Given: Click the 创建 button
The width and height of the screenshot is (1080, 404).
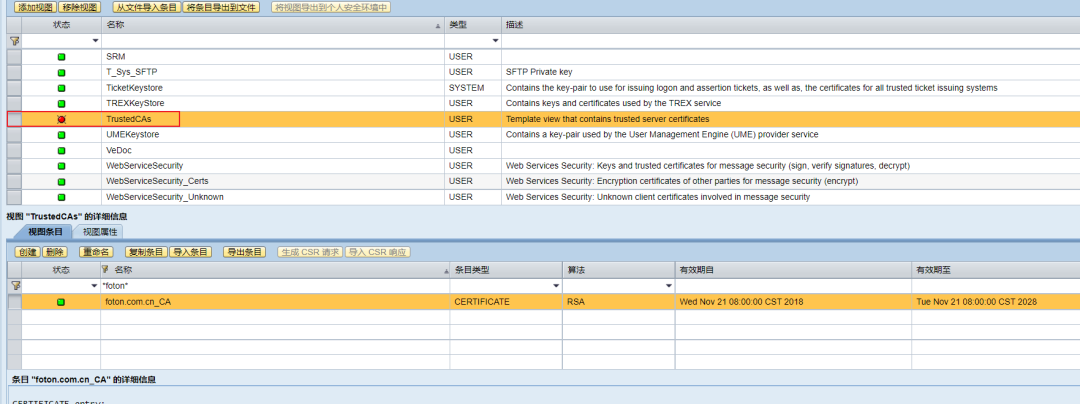Looking at the screenshot, I should tap(28, 252).
